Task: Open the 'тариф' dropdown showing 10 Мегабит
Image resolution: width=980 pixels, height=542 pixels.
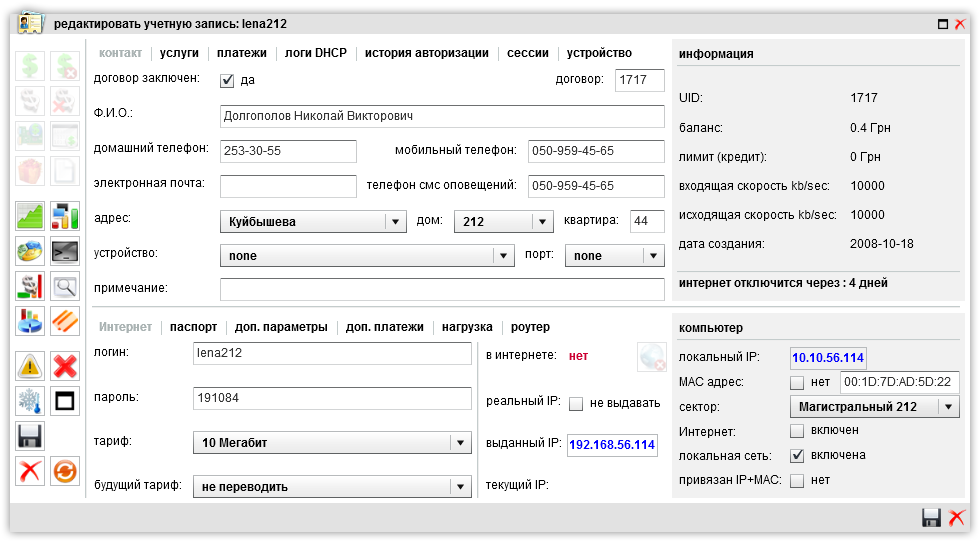Action: coord(331,443)
